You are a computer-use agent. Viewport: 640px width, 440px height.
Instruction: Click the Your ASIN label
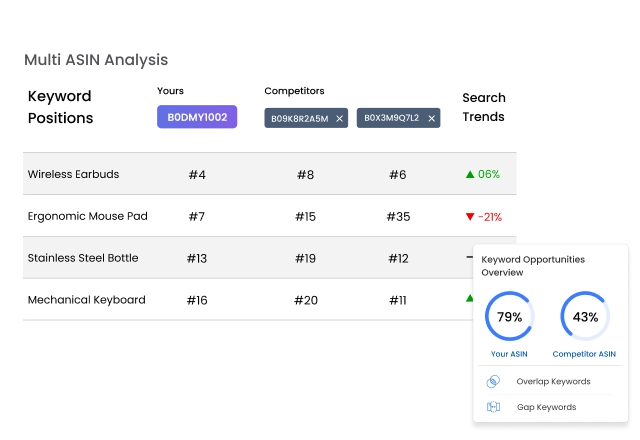(510, 354)
